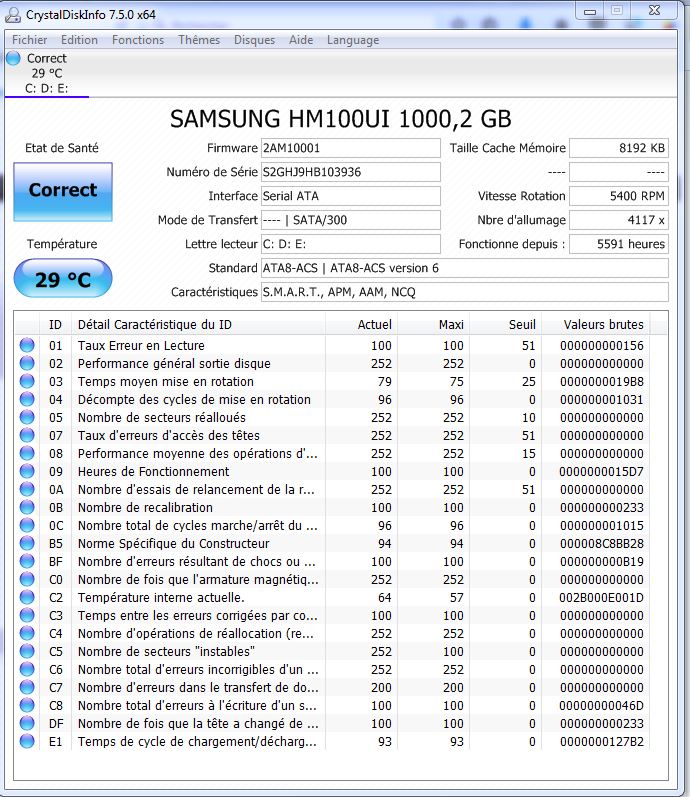Click the Lettre lecteur field
690x797 pixels.
pyautogui.click(x=350, y=244)
